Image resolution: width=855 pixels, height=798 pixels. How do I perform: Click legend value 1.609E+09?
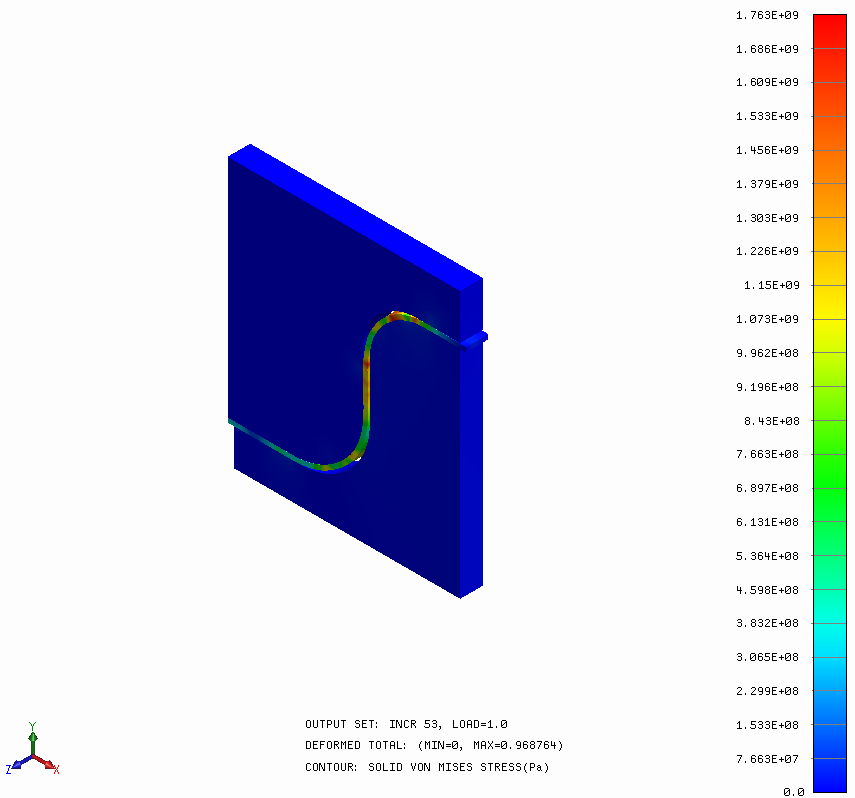(x=767, y=82)
